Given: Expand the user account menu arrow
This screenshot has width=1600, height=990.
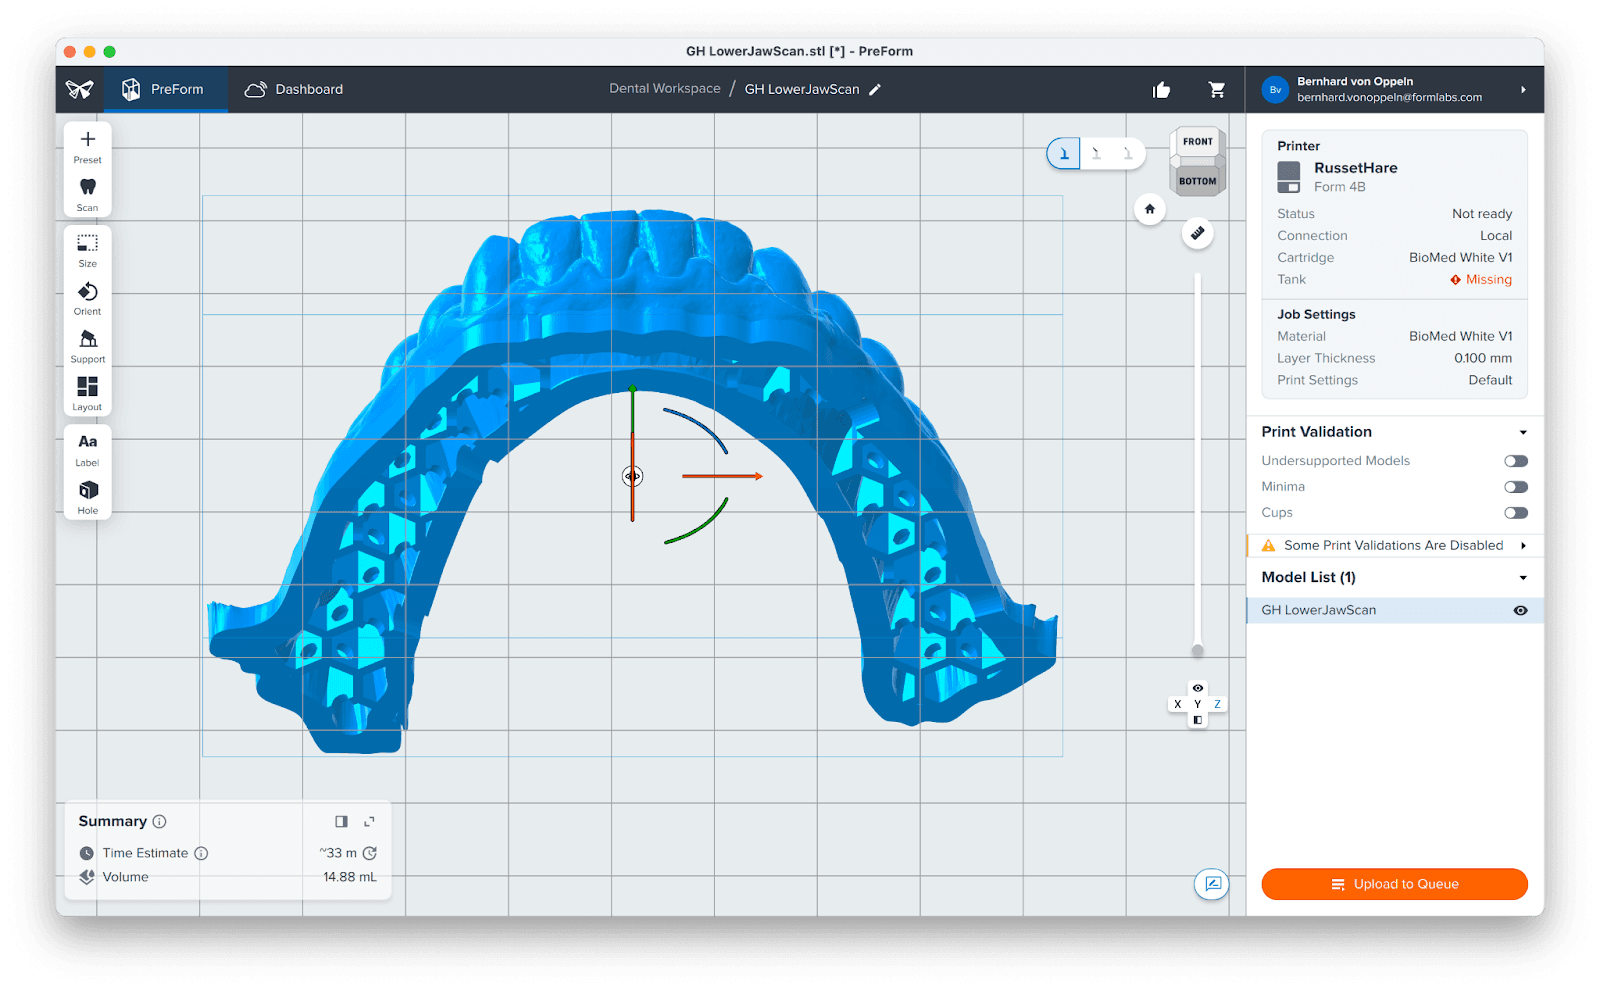Looking at the screenshot, I should pos(1523,90).
